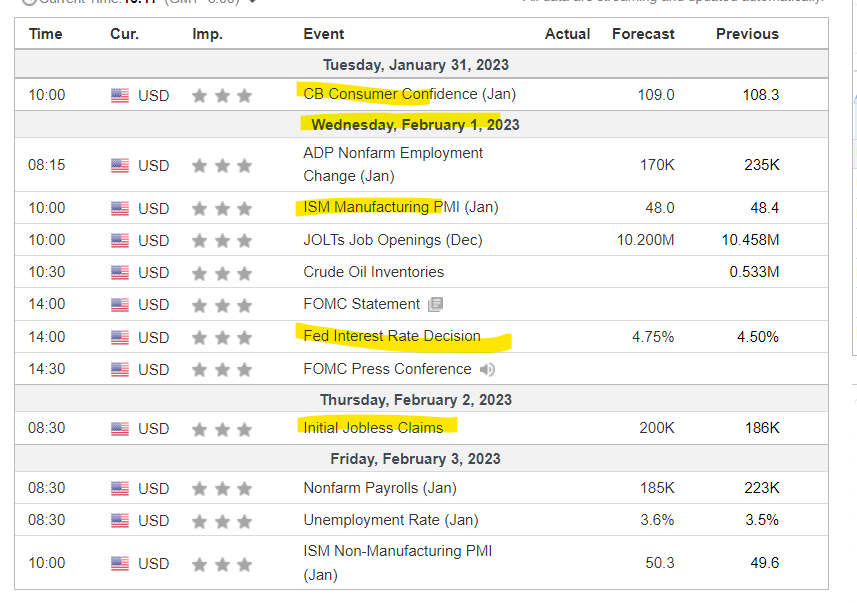Click the US flag in the Crude Oil Inventories row
The height and width of the screenshot is (603, 857).
coord(120,272)
